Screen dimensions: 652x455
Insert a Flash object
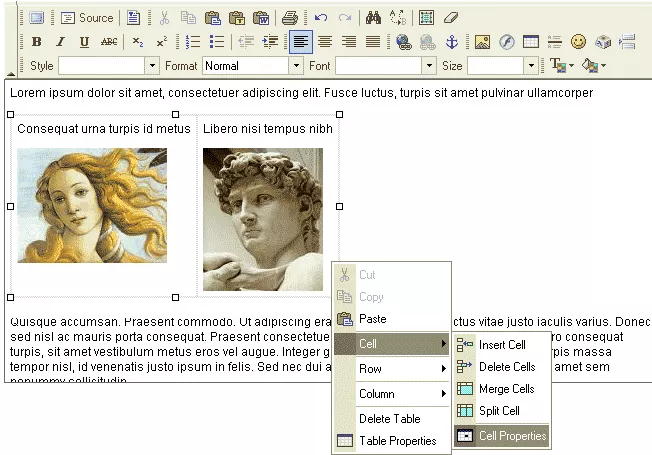506,42
